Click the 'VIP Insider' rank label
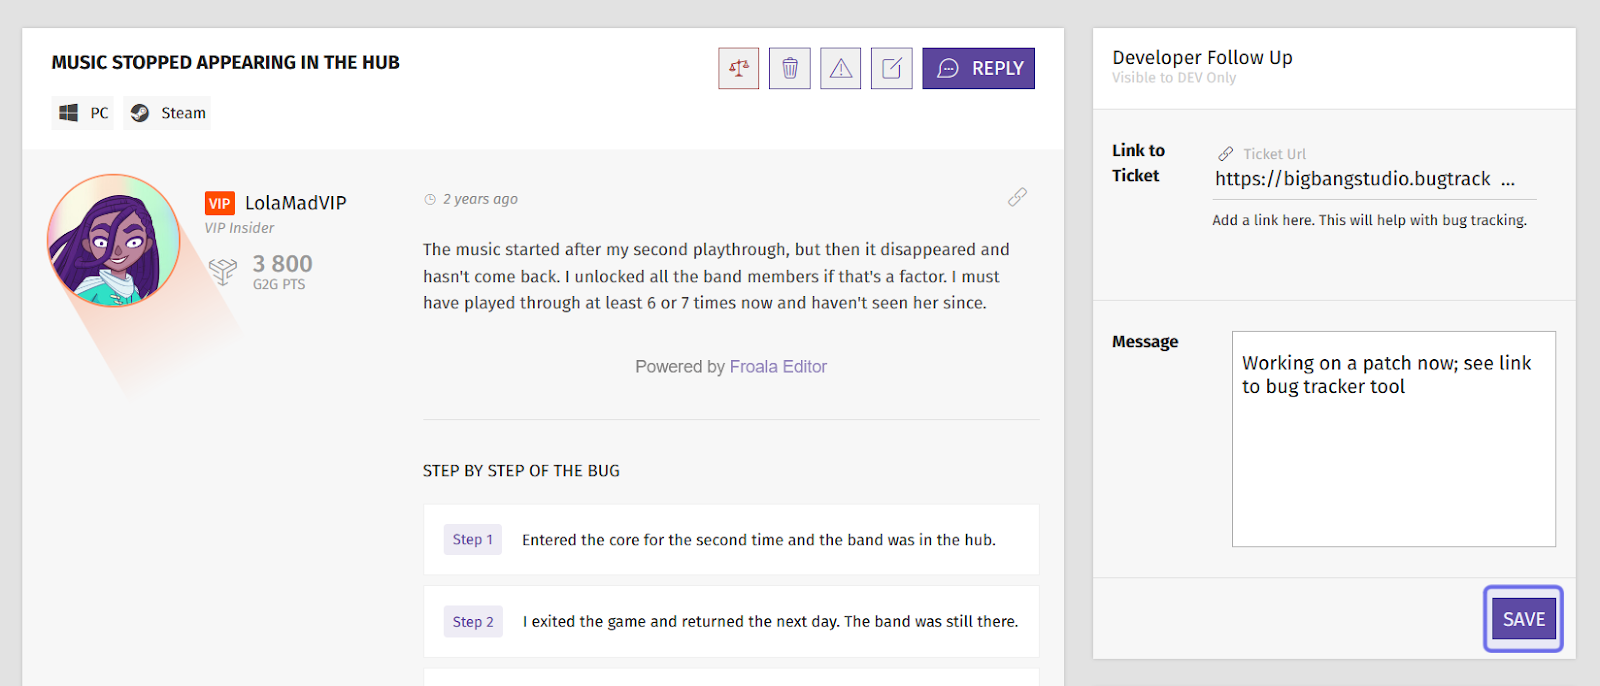This screenshot has height=686, width=1600. click(239, 228)
